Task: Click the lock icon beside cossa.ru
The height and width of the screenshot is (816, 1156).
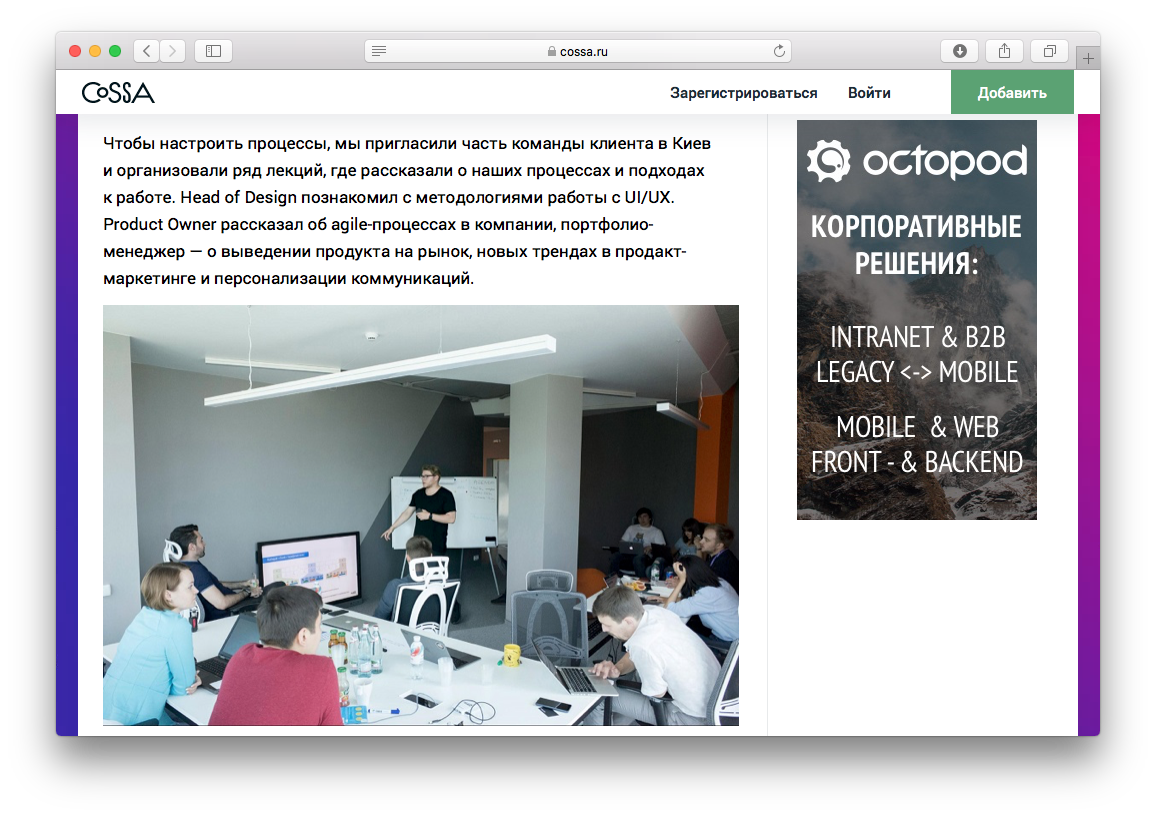Action: click(x=551, y=52)
